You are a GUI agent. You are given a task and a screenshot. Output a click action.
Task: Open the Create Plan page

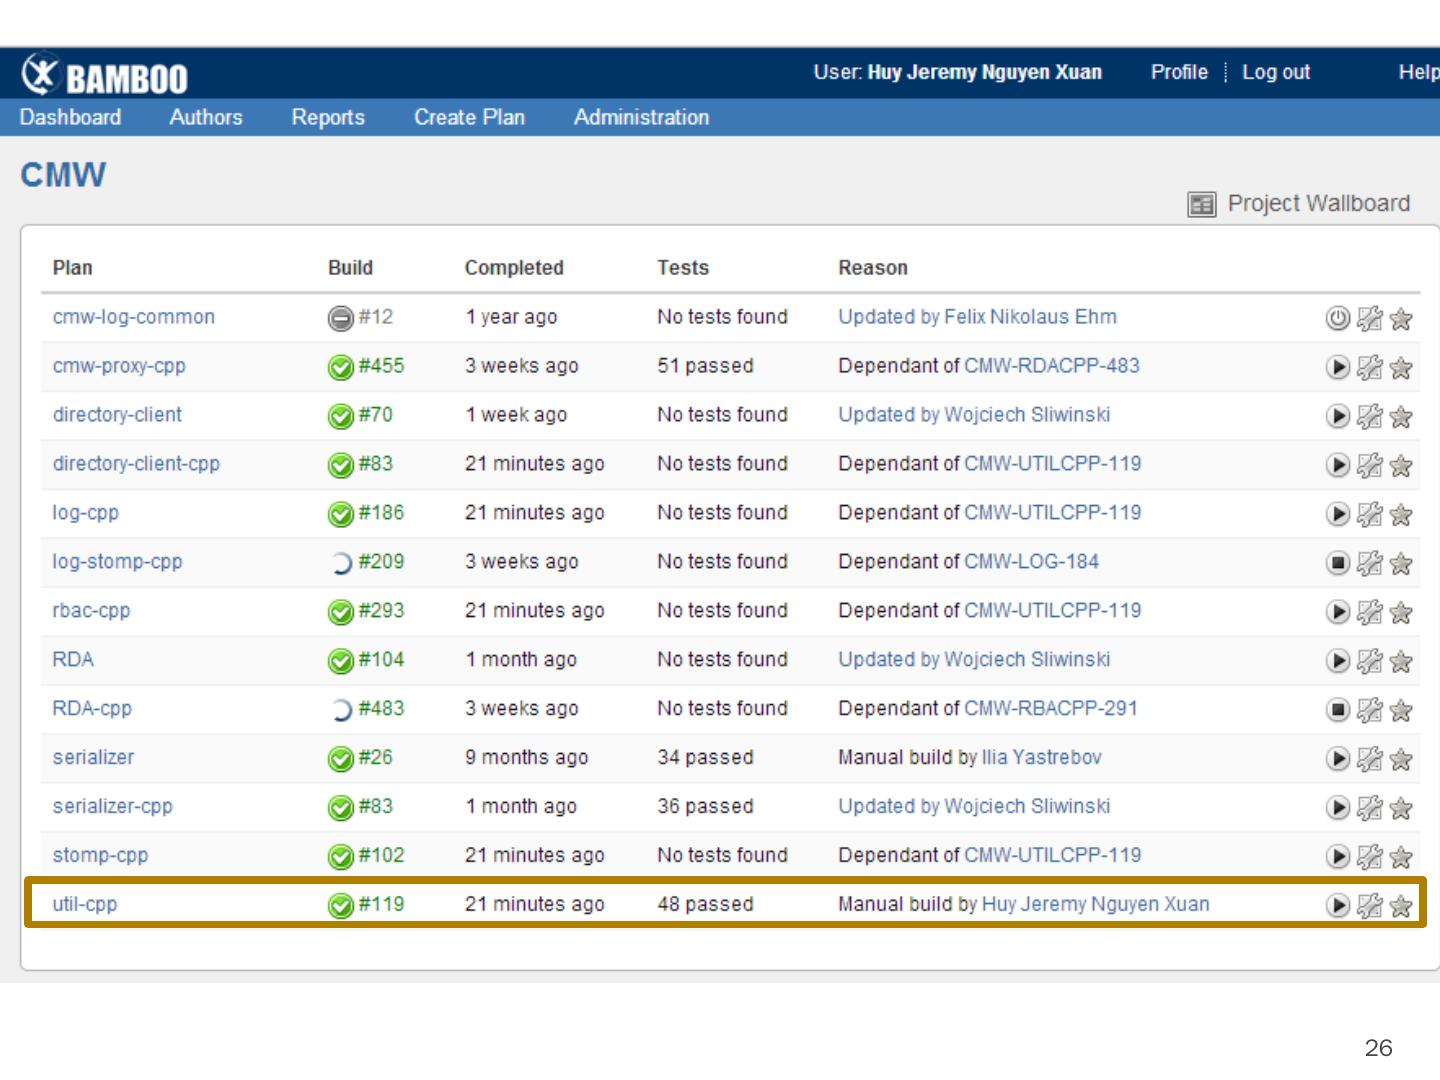point(469,117)
